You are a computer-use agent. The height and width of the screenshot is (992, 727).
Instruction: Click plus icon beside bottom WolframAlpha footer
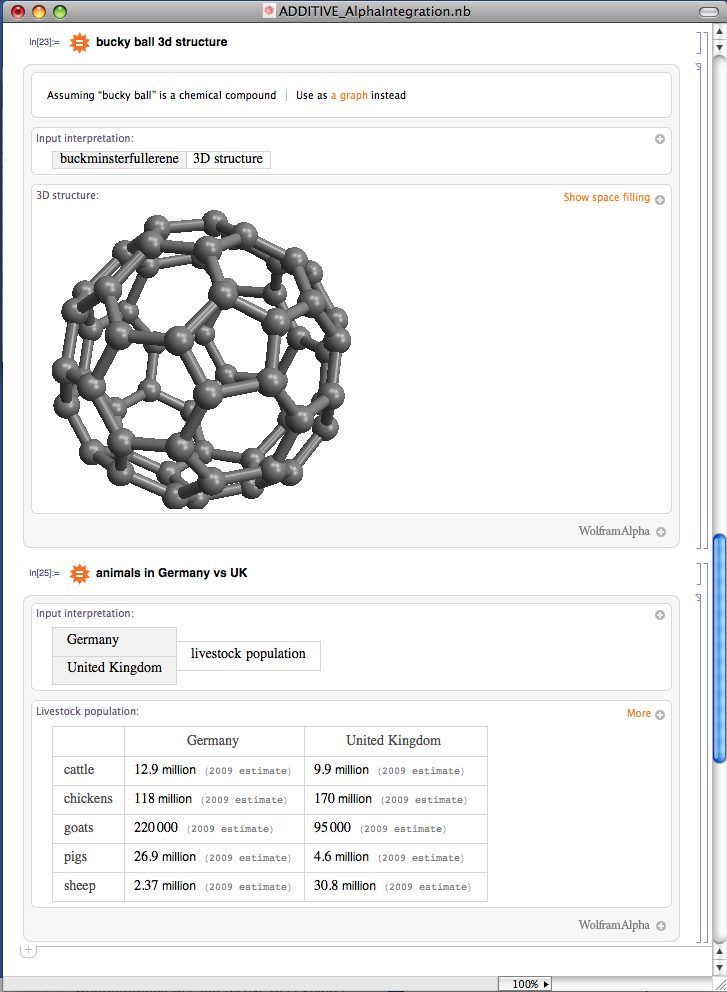point(661,926)
